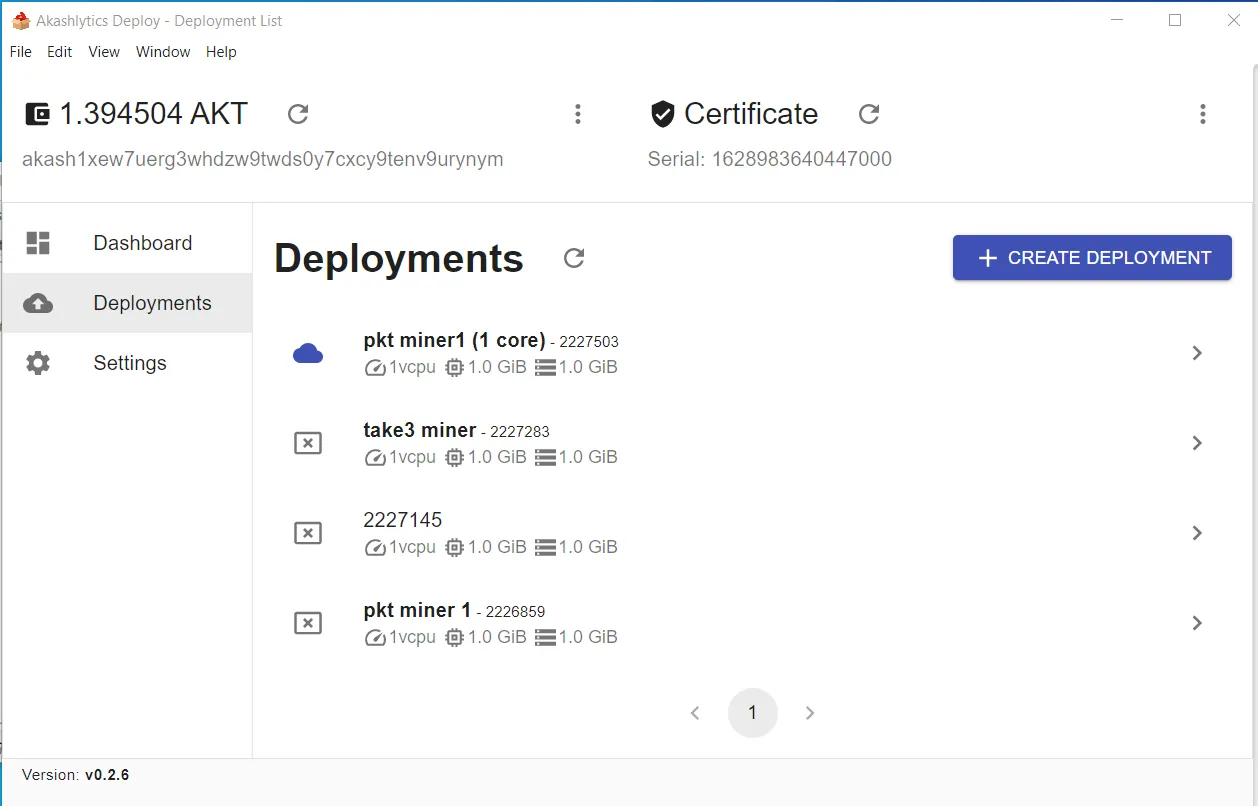Open pkt miner1 (1 core) deployment

coord(753,353)
